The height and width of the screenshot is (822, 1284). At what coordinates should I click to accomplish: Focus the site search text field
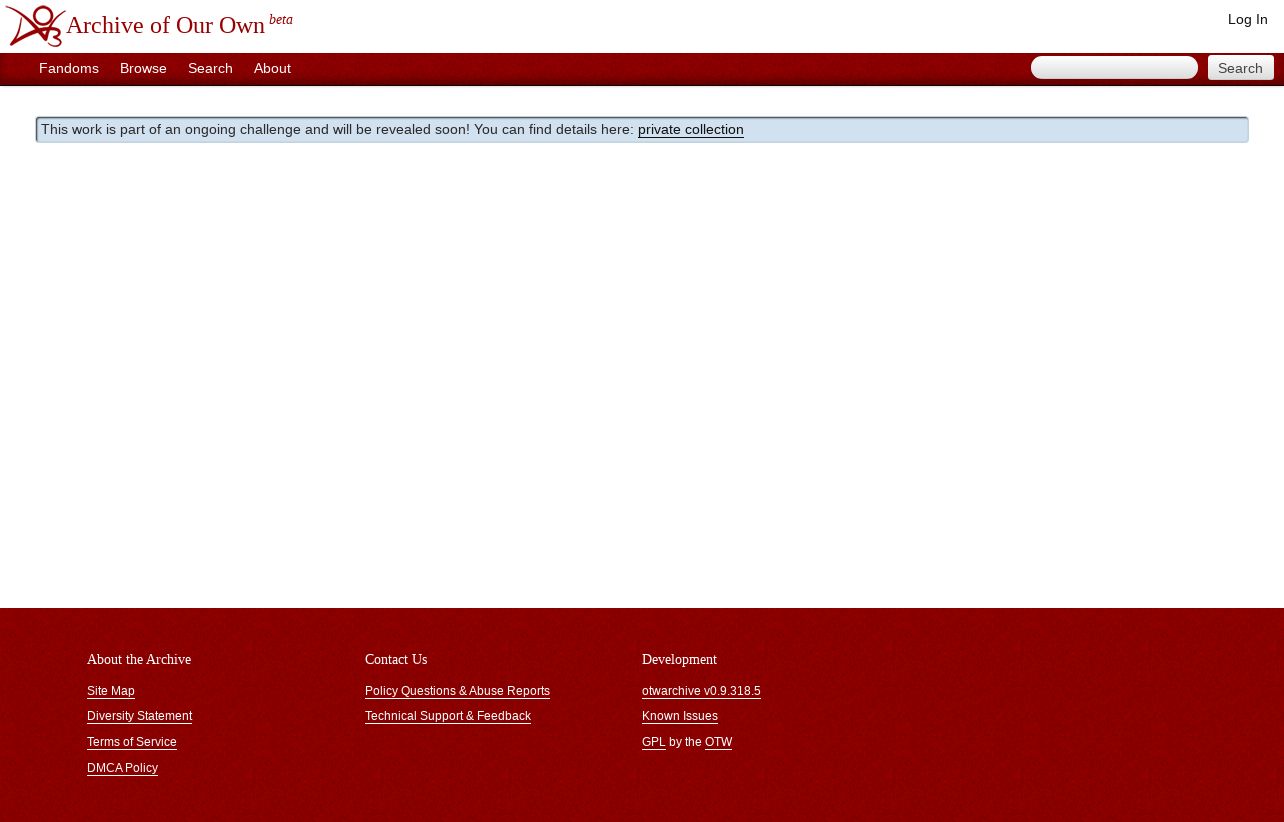click(x=1114, y=67)
